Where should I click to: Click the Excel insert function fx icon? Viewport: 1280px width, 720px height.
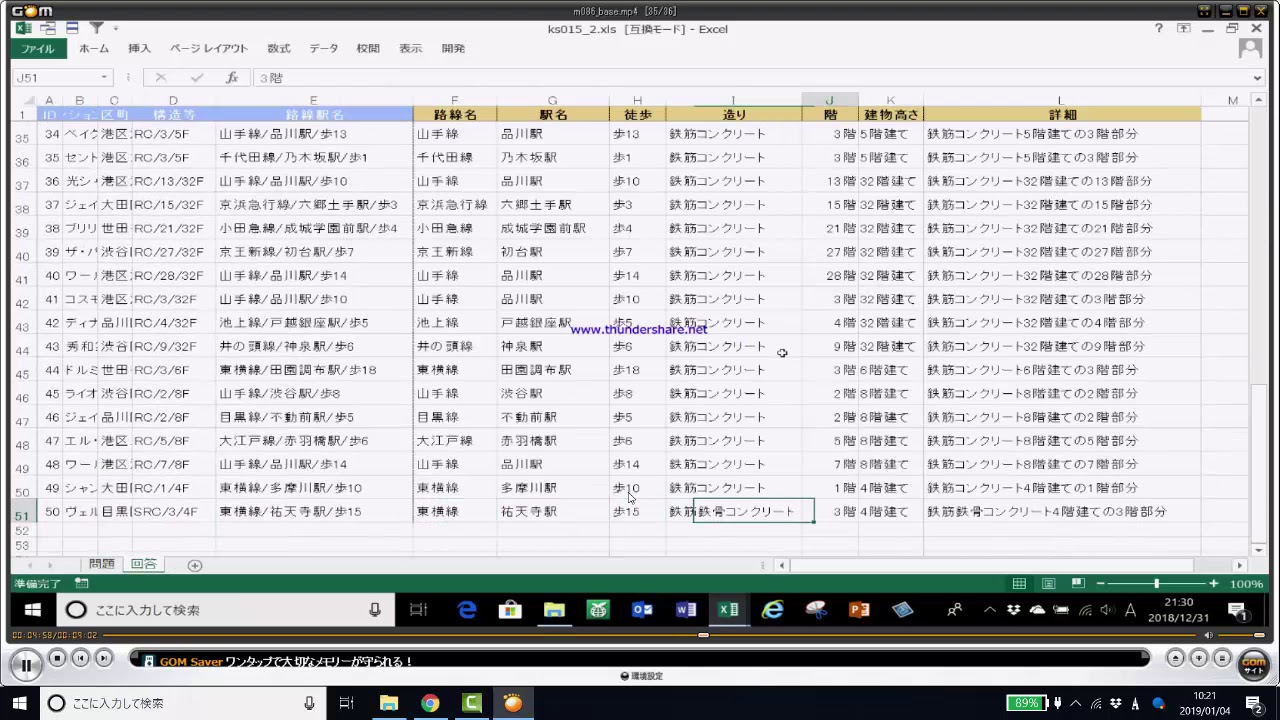[x=231, y=77]
